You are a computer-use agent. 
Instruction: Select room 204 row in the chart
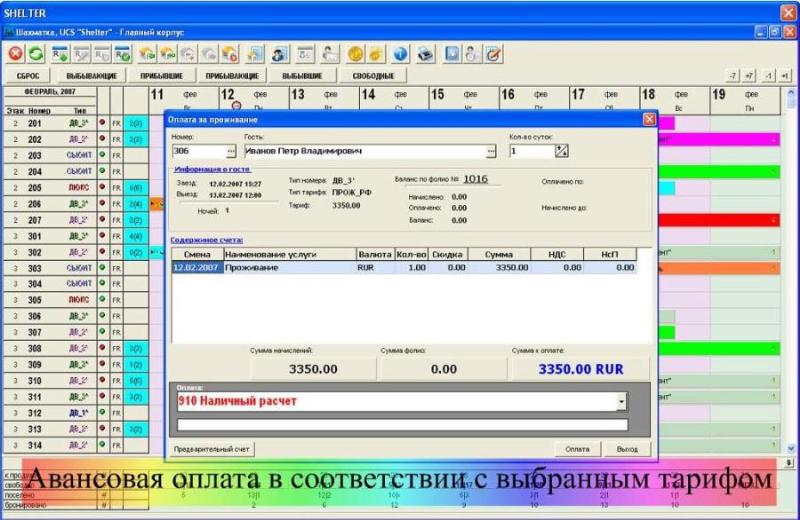pyautogui.click(x=50, y=171)
